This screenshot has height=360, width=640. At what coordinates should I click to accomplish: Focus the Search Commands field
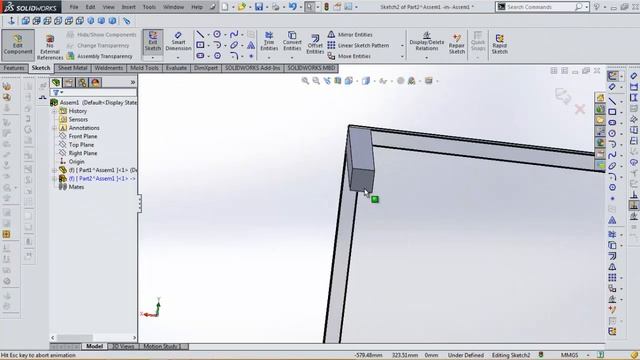[x=540, y=7]
